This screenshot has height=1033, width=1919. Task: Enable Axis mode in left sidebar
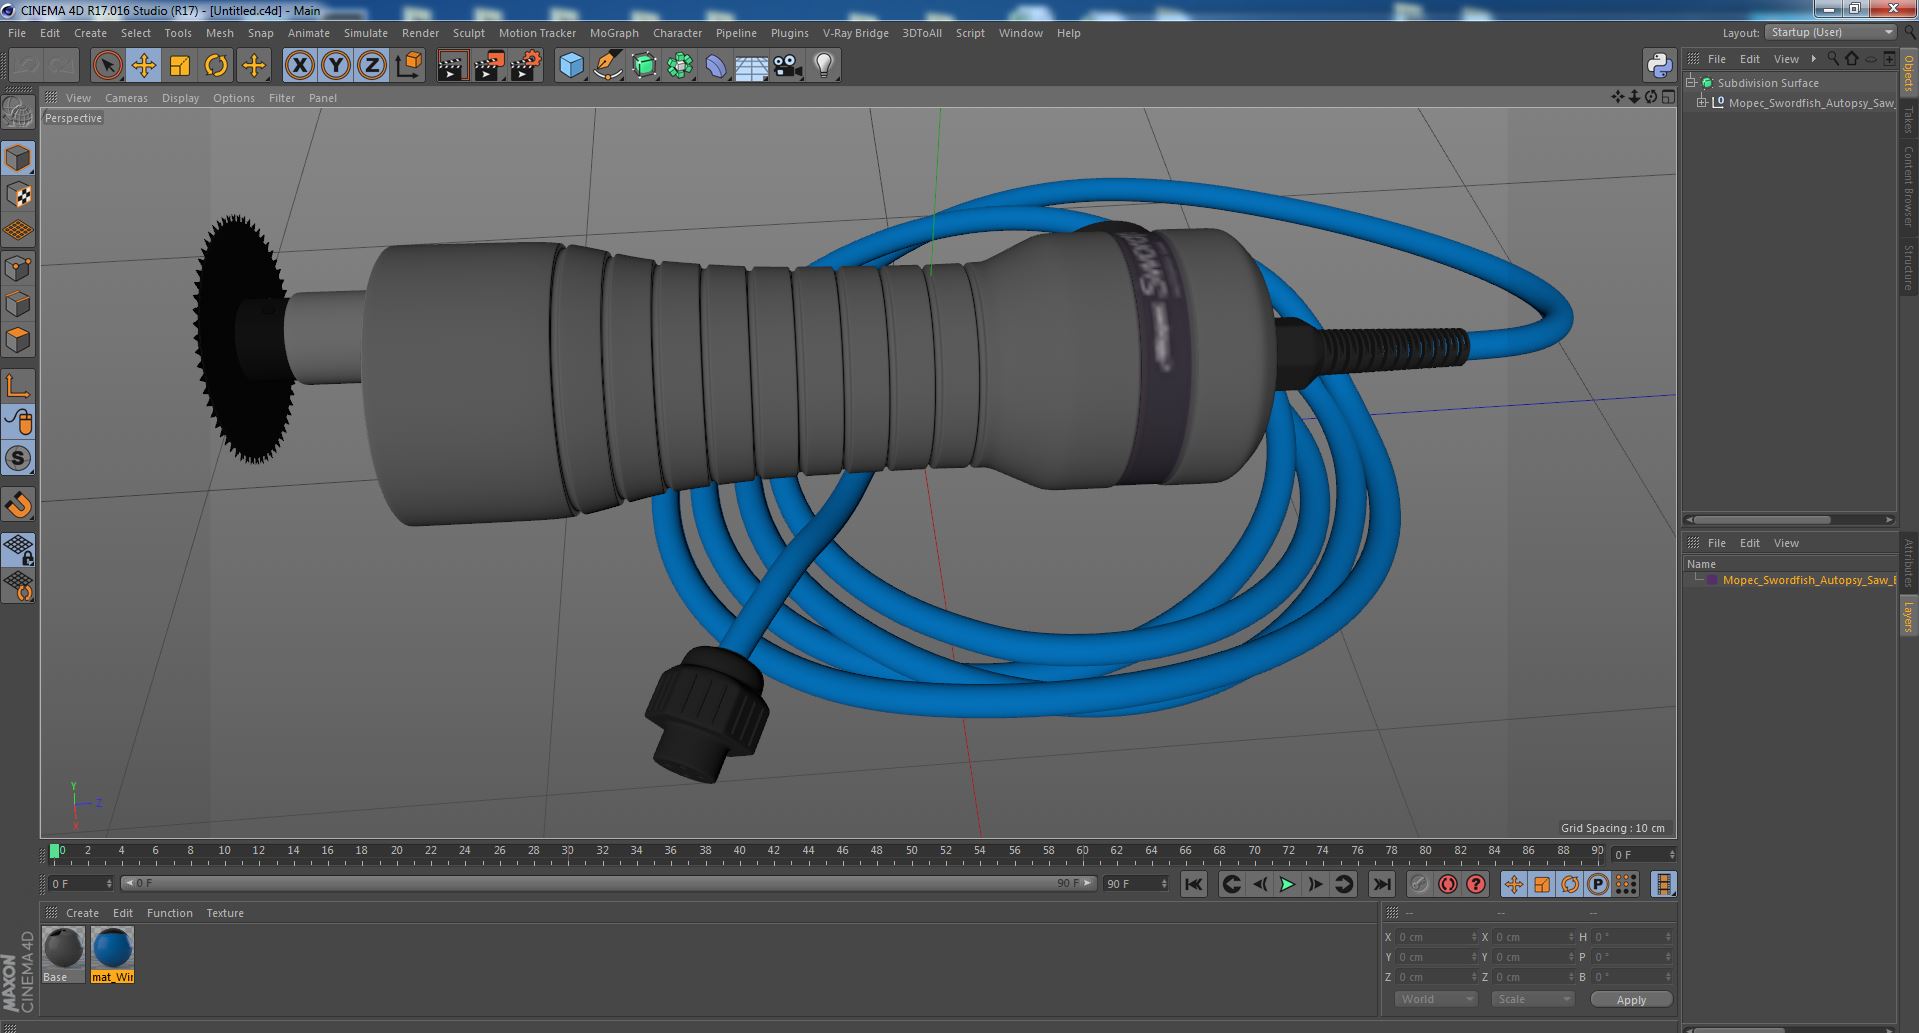click(18, 386)
